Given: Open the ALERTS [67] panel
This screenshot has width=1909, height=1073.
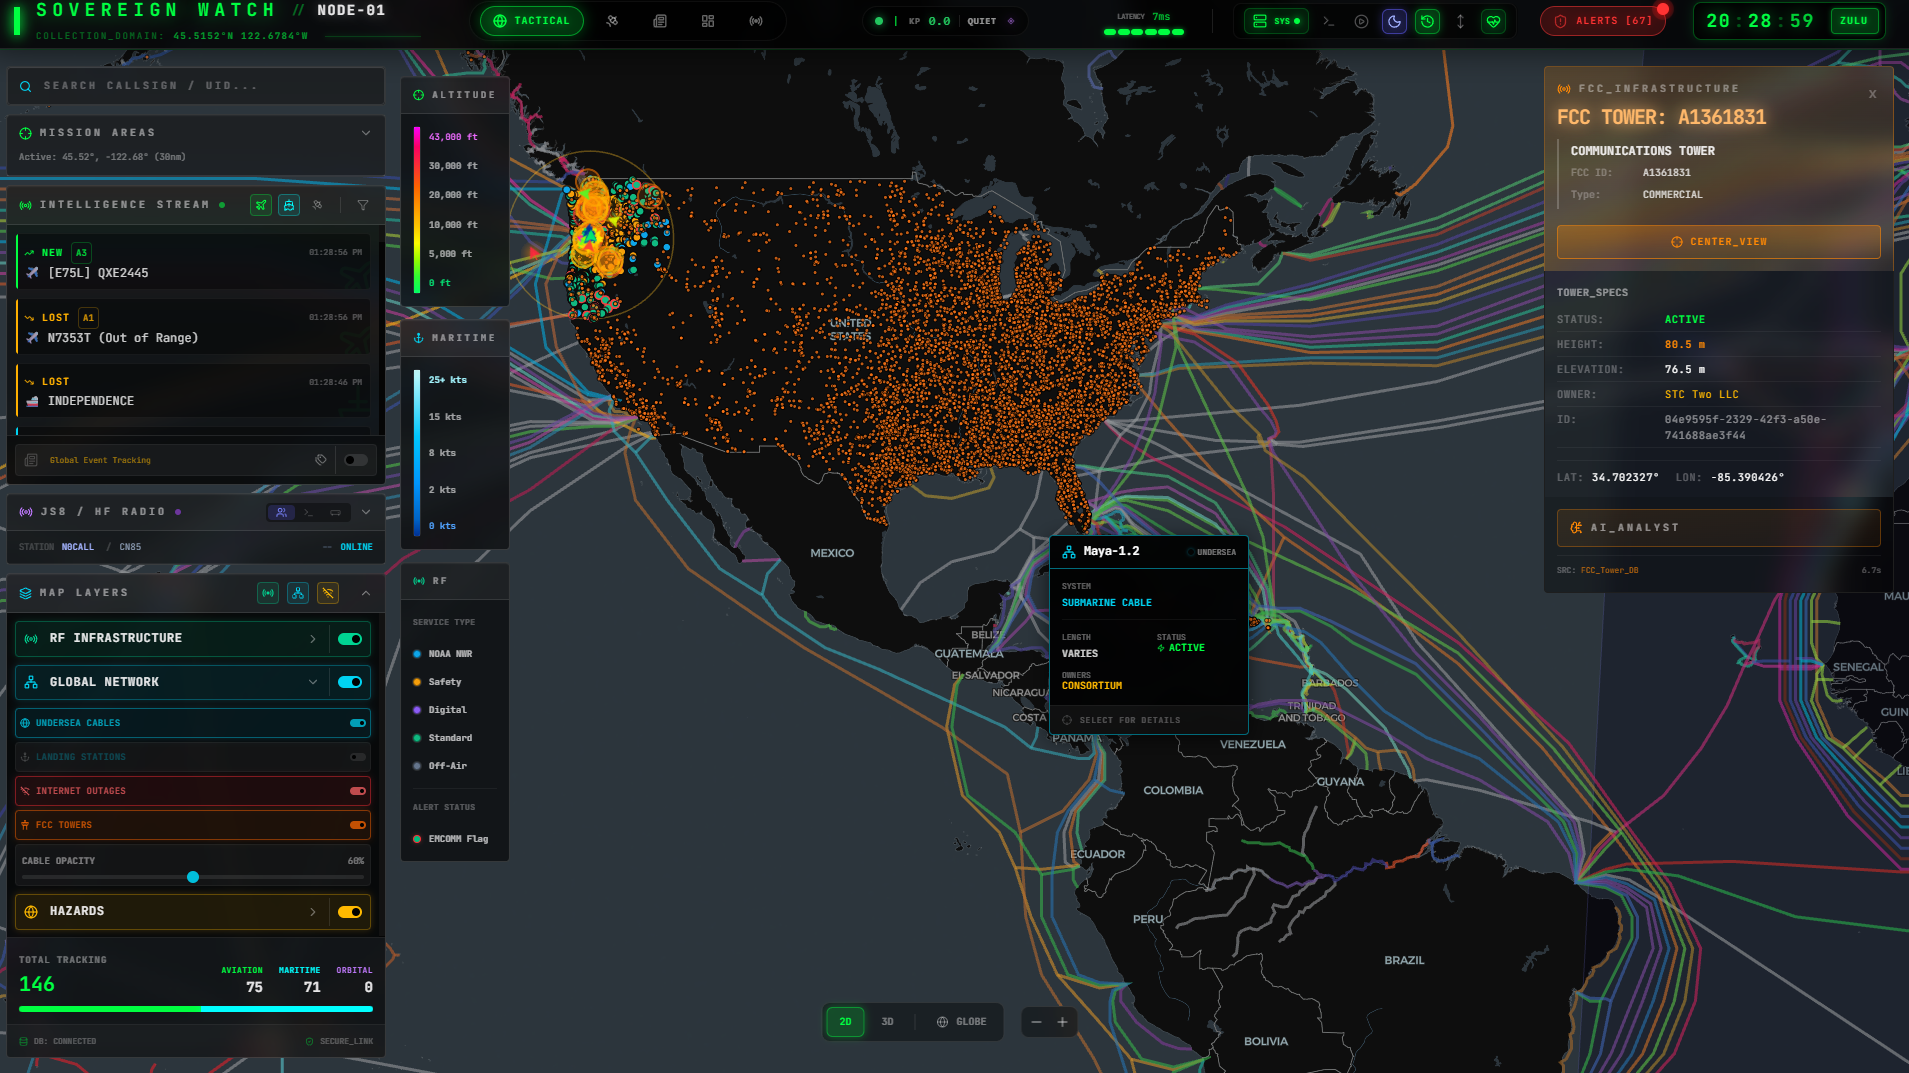Looking at the screenshot, I should point(1601,20).
